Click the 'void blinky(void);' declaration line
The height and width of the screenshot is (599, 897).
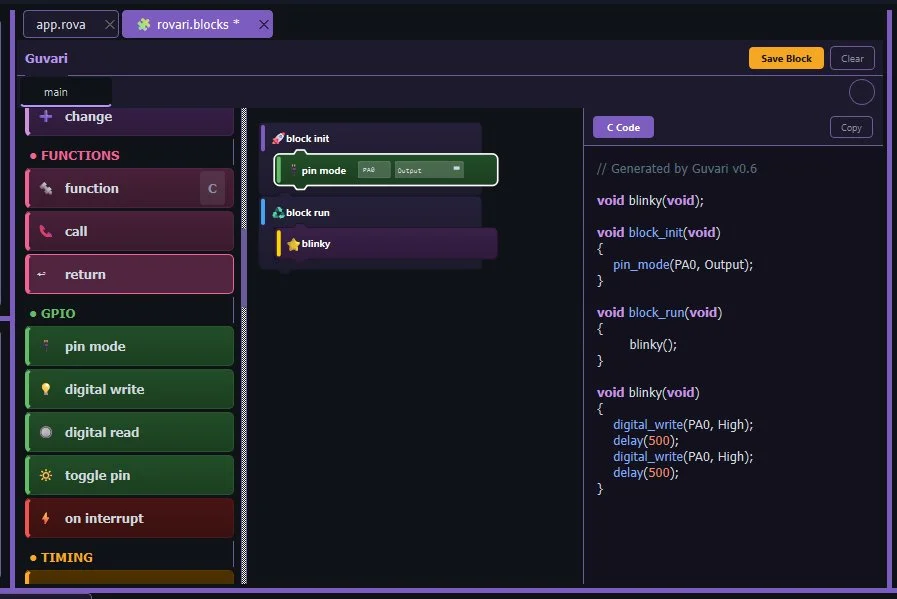650,201
